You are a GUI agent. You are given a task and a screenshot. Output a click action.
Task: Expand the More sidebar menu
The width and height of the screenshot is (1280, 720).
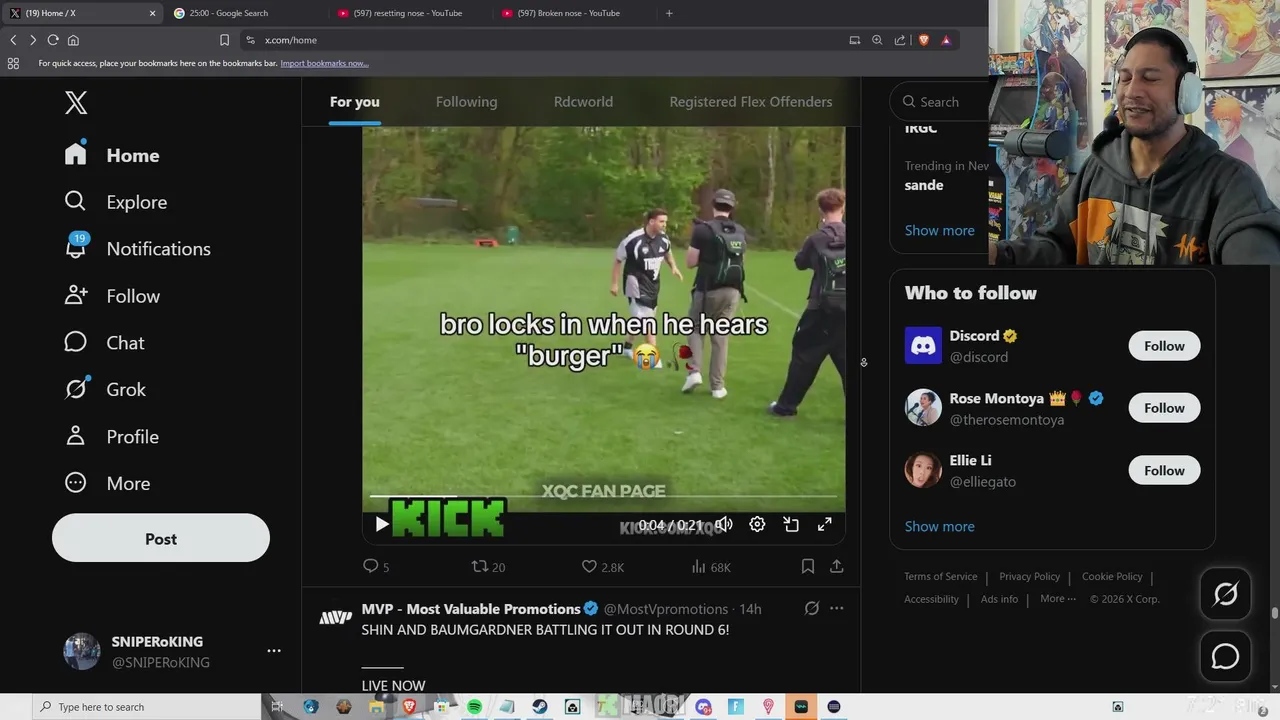pyautogui.click(x=107, y=483)
